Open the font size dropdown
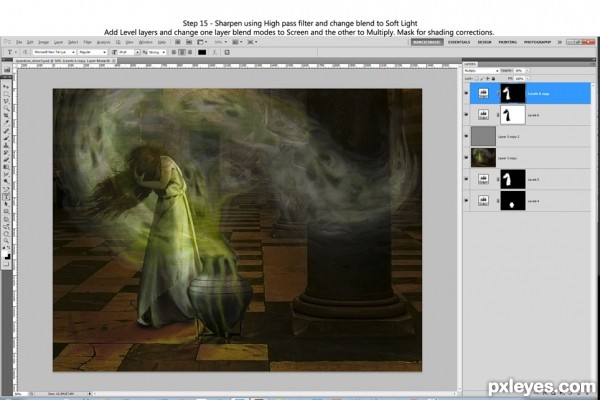This screenshot has height=400, width=600. click(137, 52)
